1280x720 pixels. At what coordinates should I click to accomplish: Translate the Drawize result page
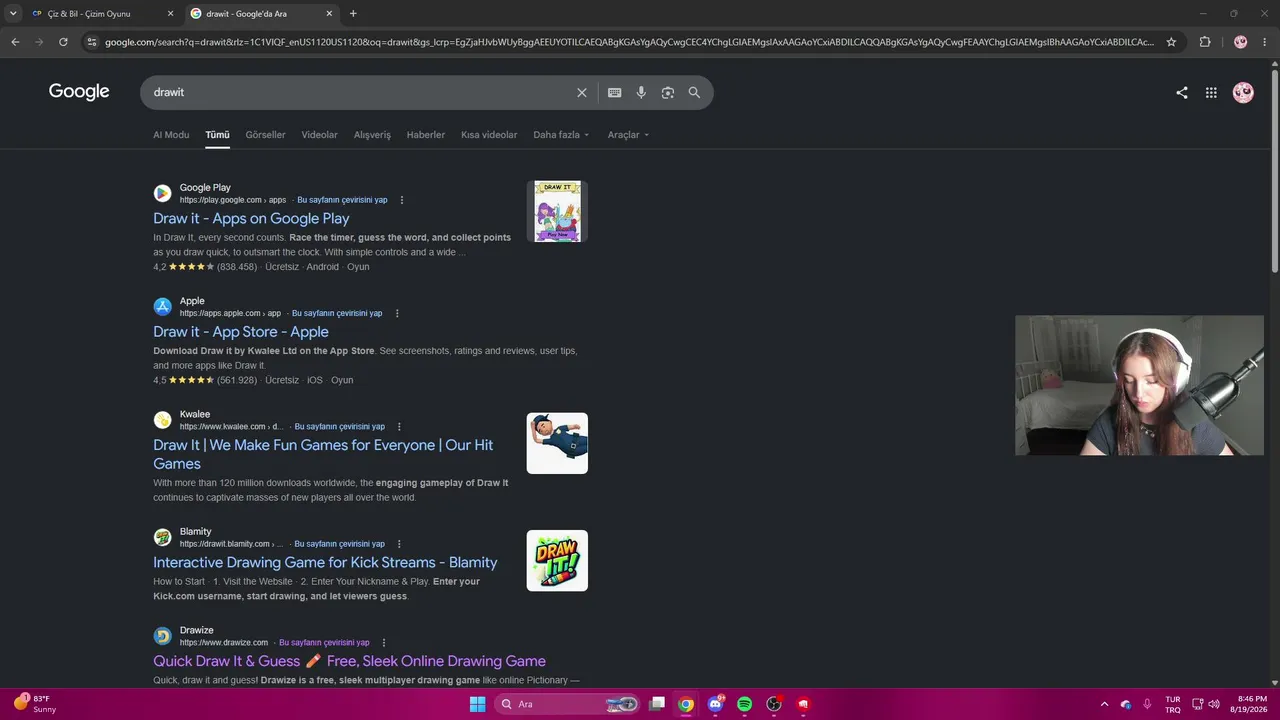(324, 643)
